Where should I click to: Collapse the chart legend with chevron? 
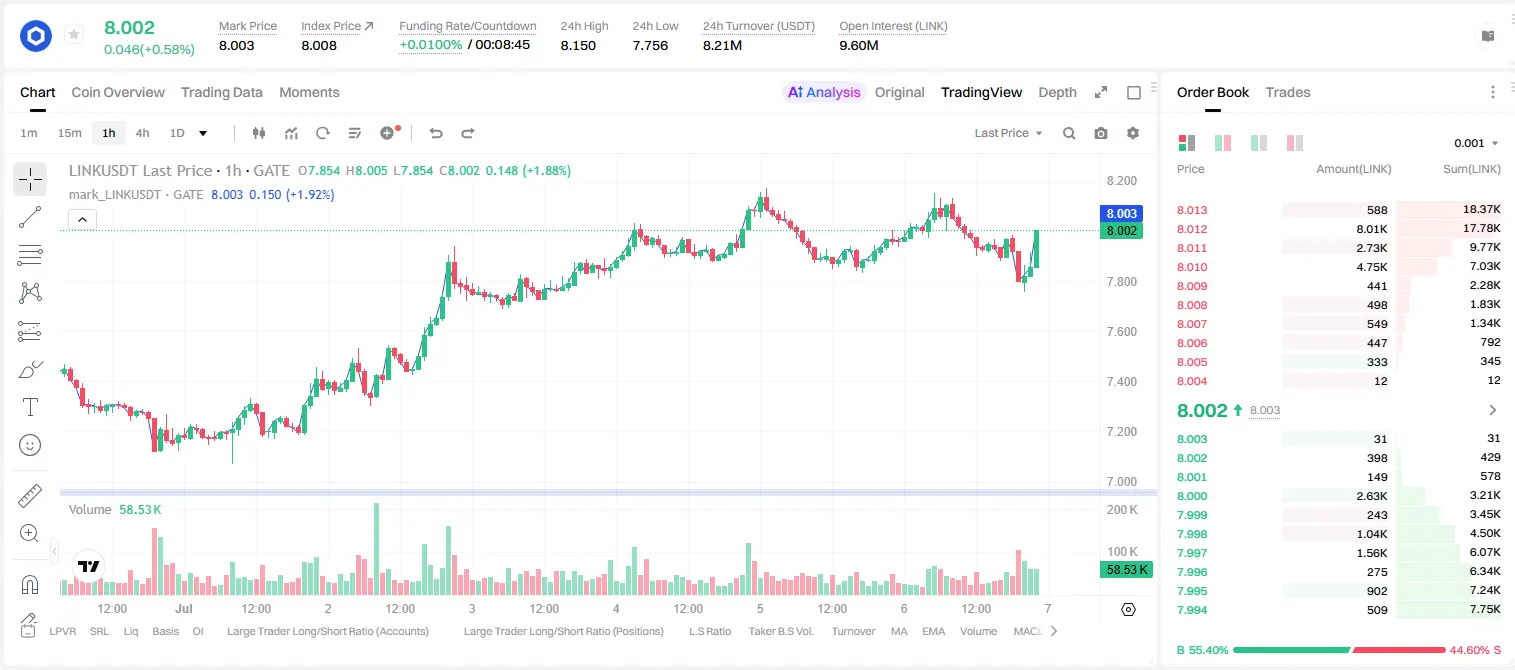[x=82, y=219]
